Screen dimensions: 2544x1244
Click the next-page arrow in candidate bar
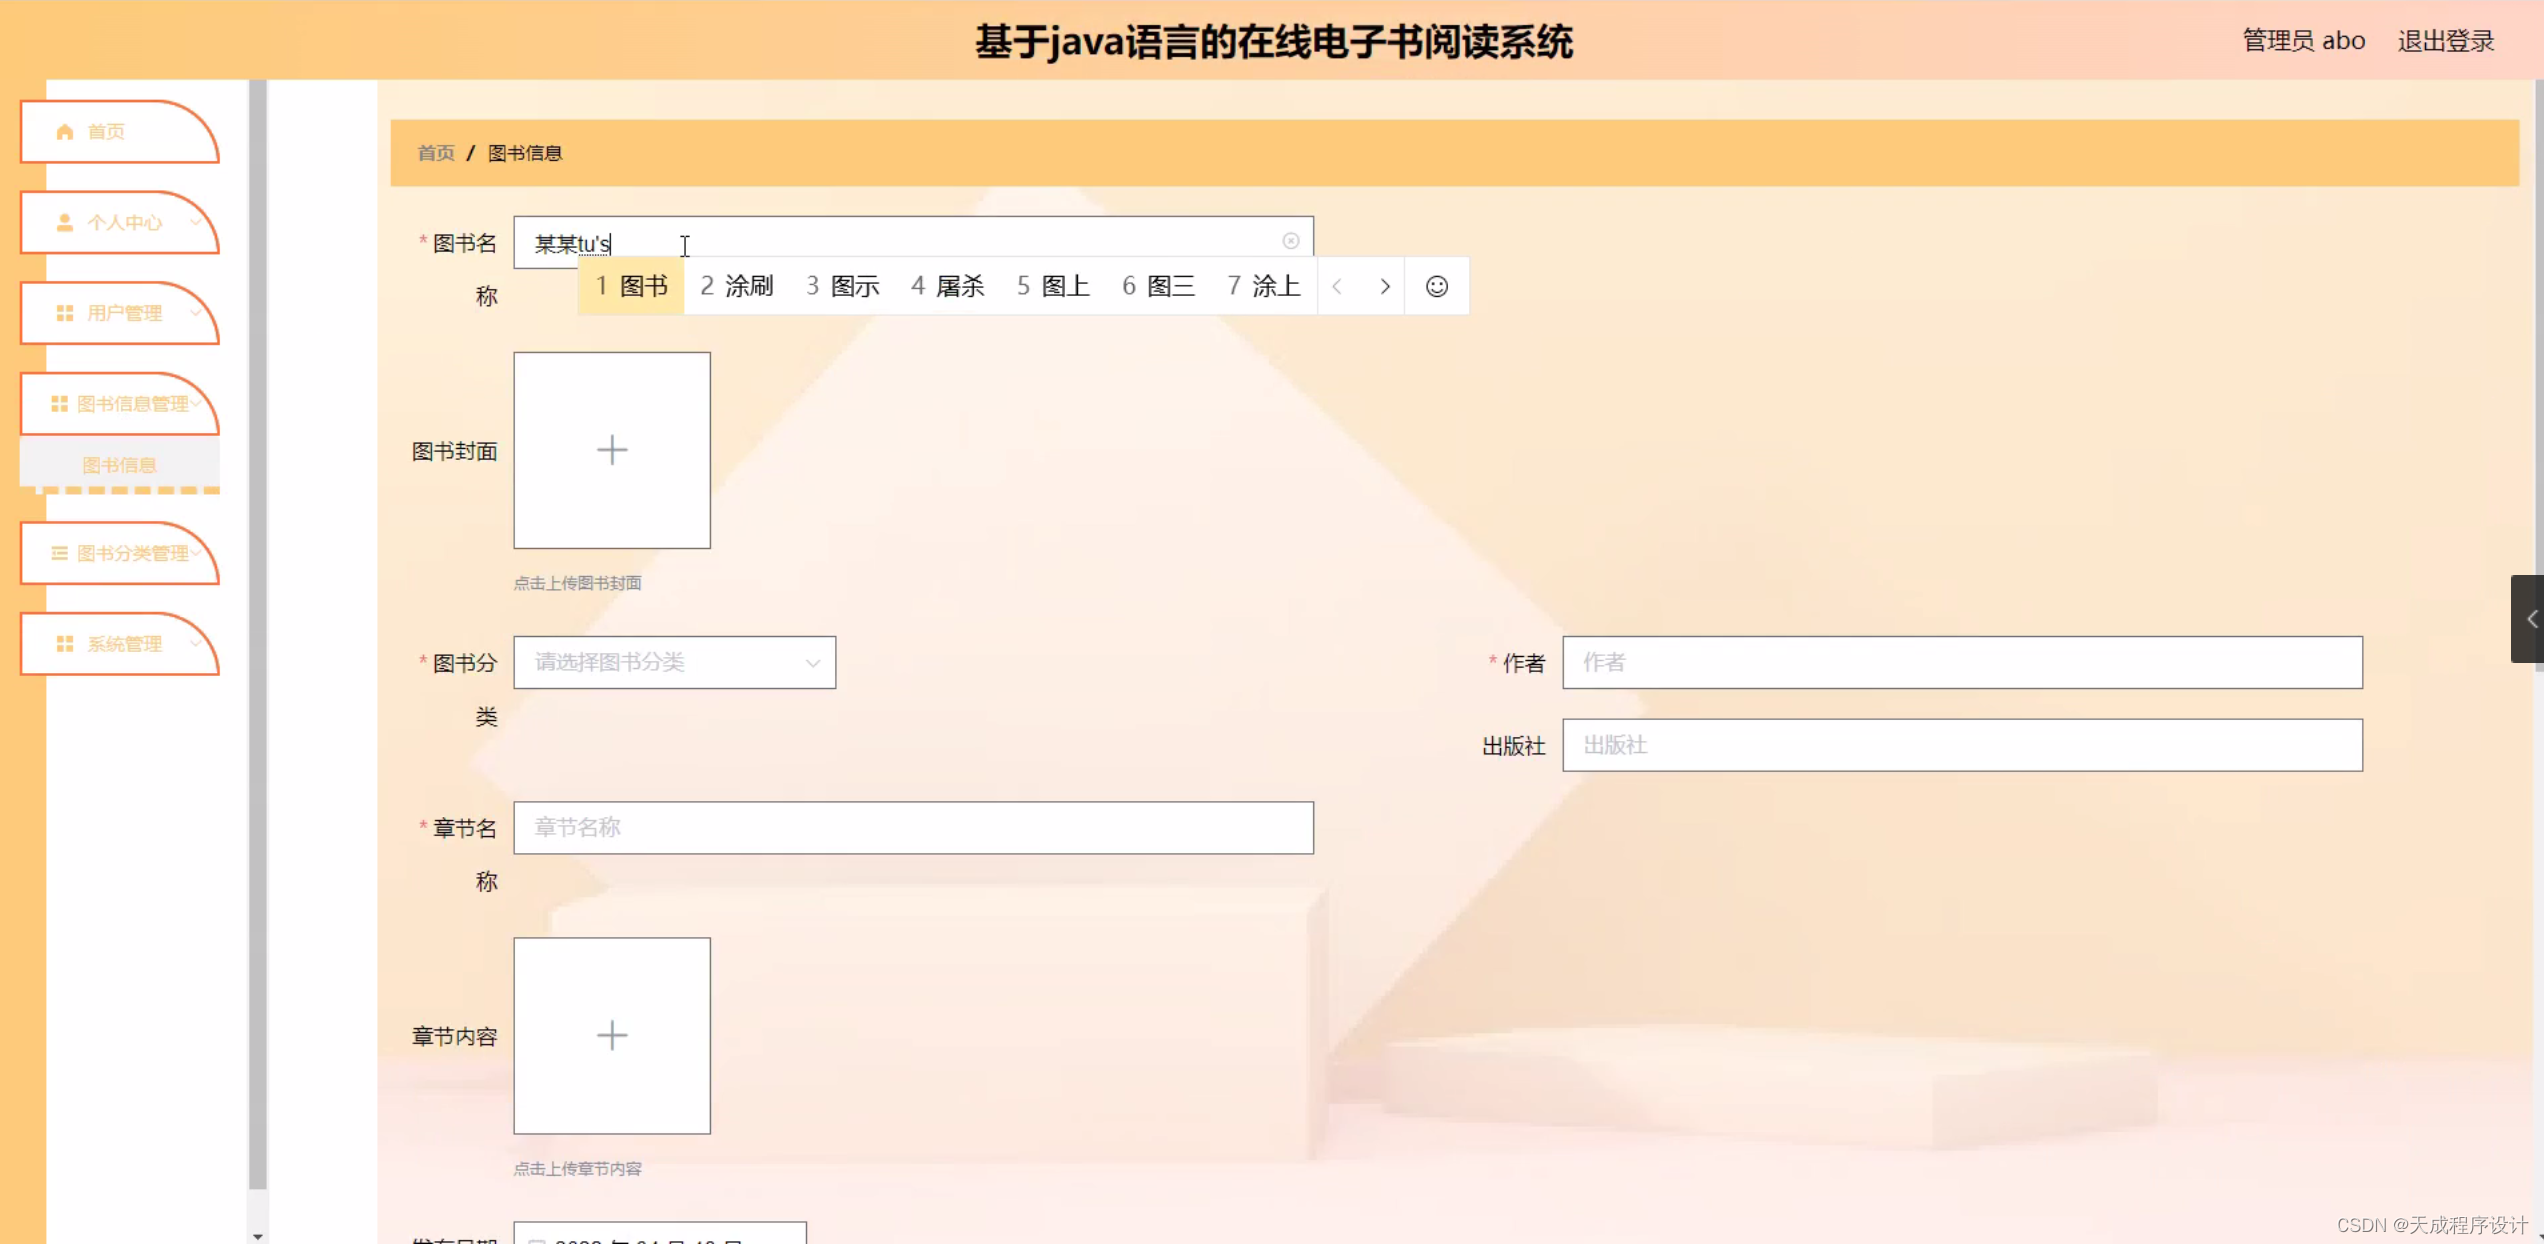tap(1384, 286)
